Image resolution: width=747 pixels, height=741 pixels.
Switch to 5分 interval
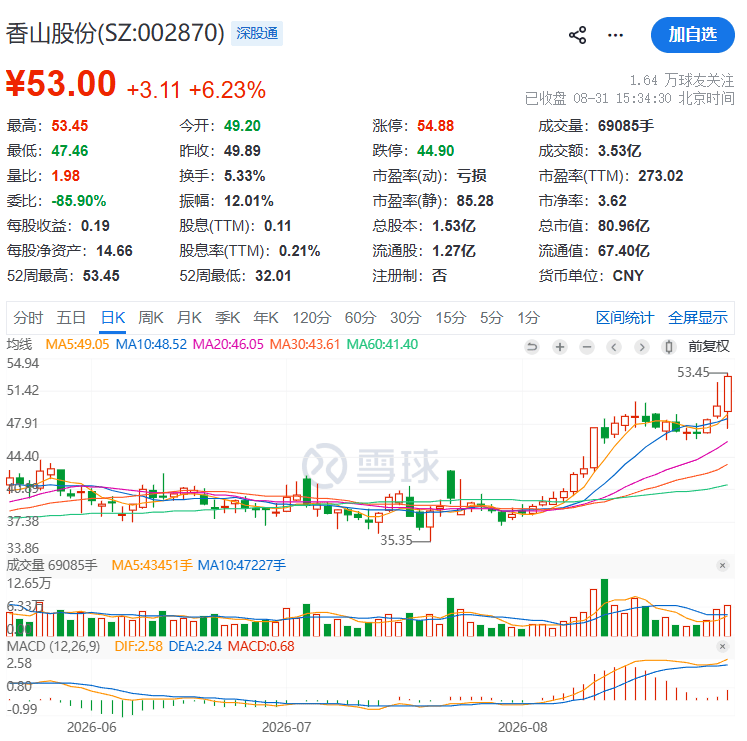pos(491,317)
